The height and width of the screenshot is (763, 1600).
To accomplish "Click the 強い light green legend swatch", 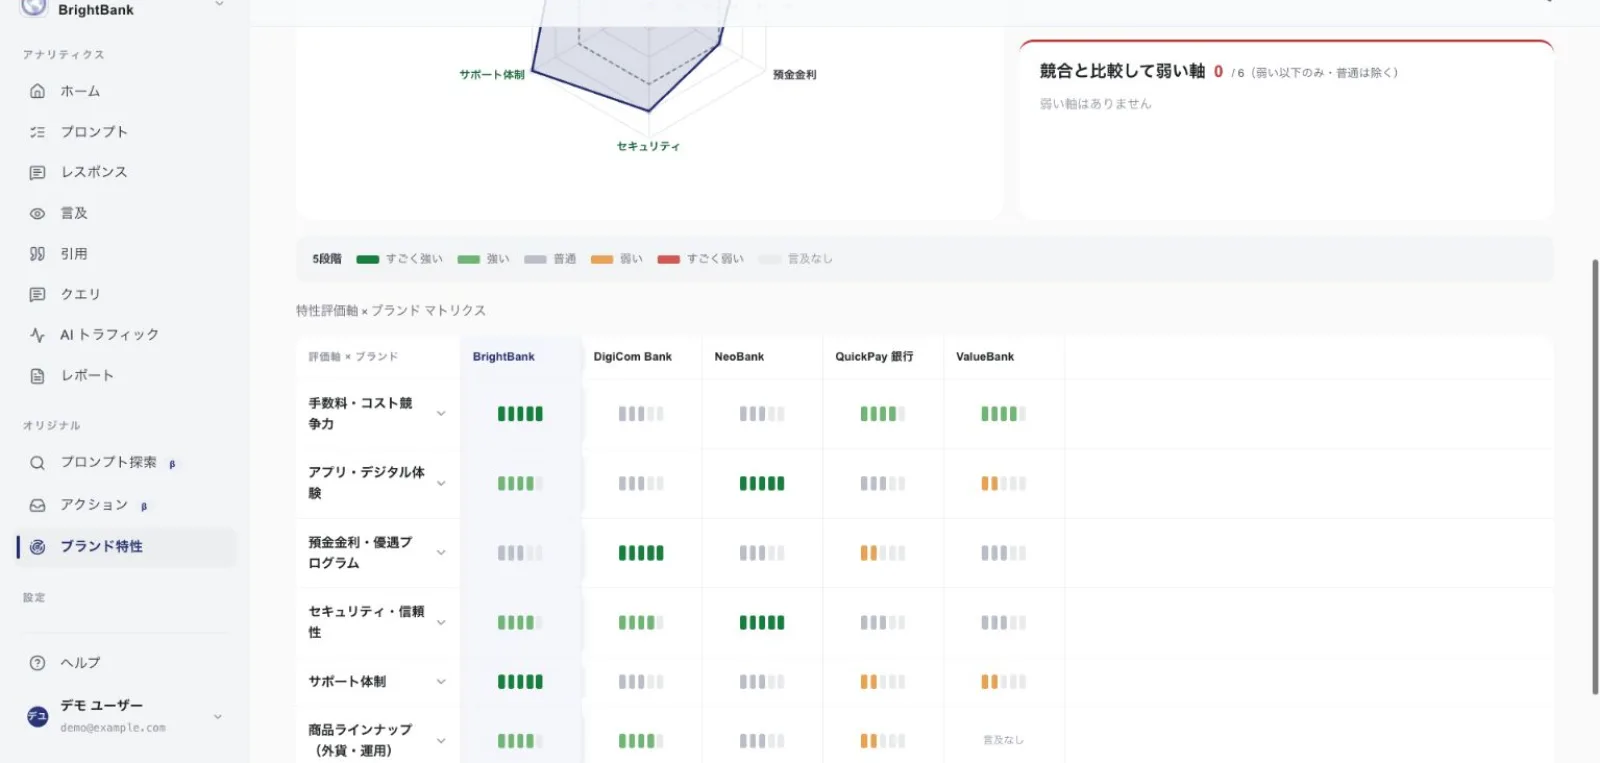I will click(469, 259).
